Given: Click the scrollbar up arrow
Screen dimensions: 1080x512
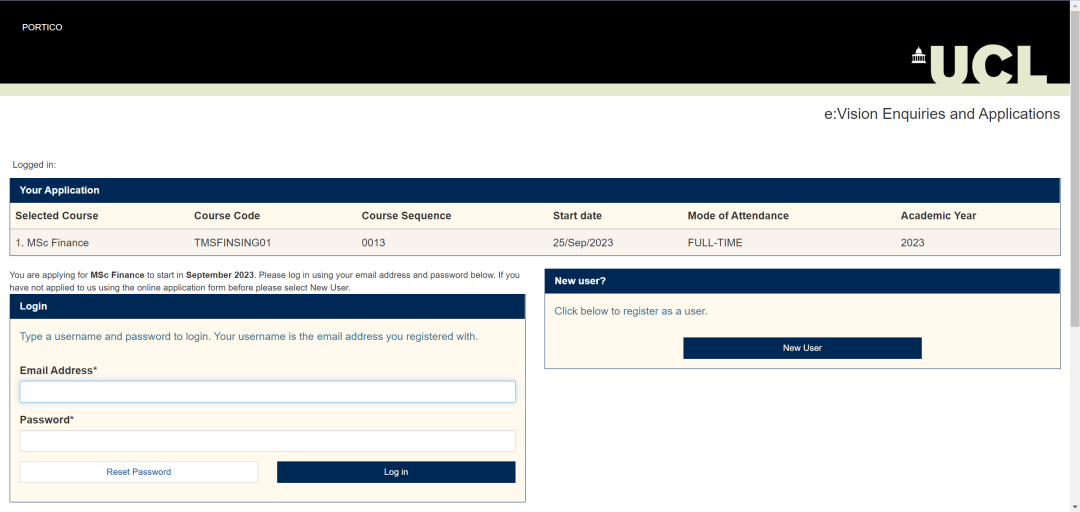Looking at the screenshot, I should pos(1074,6).
